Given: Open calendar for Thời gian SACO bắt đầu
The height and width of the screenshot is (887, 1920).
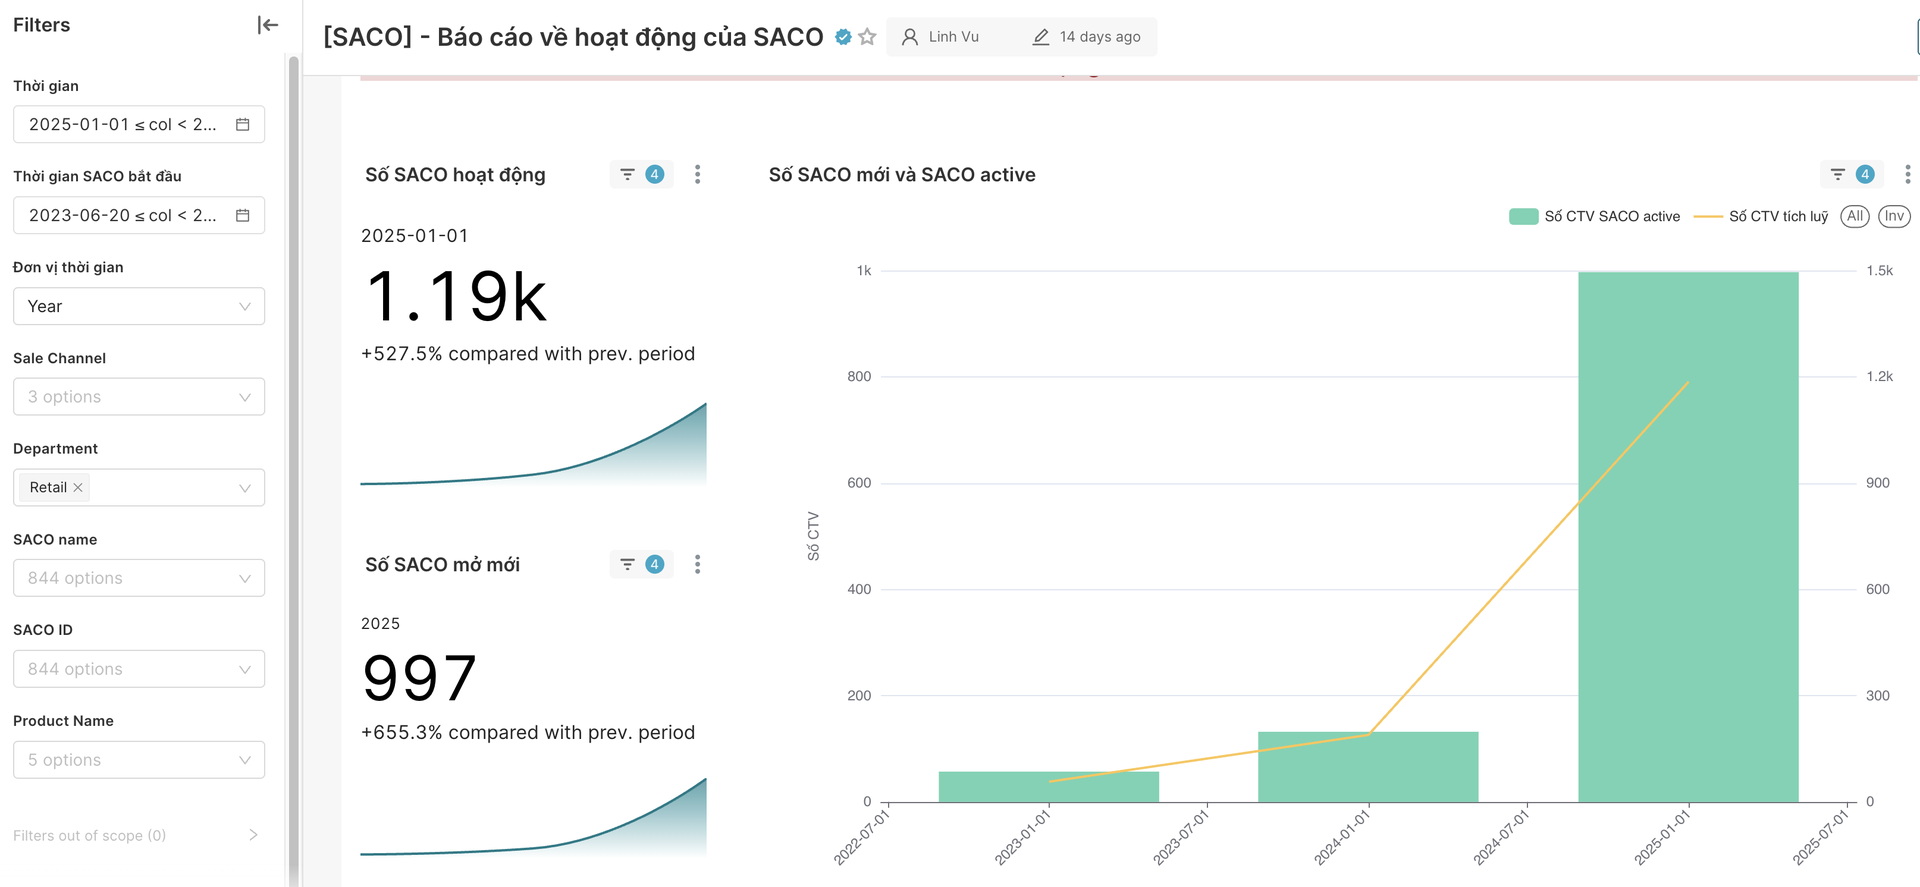Looking at the screenshot, I should [242, 216].
